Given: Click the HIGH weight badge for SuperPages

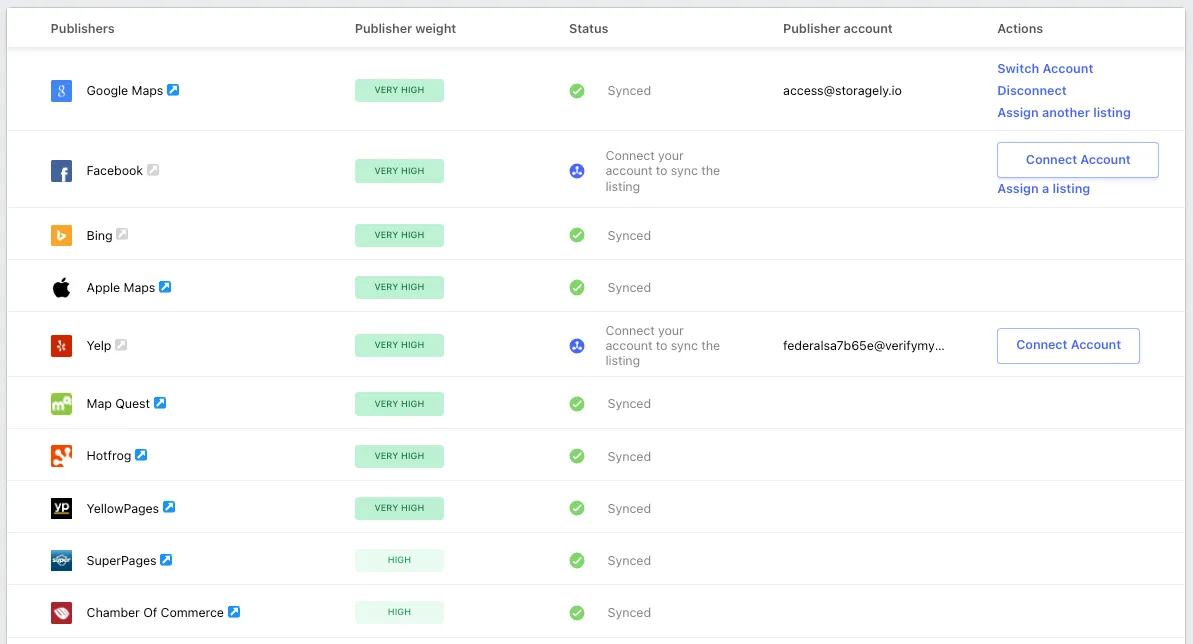Looking at the screenshot, I should pos(399,560).
